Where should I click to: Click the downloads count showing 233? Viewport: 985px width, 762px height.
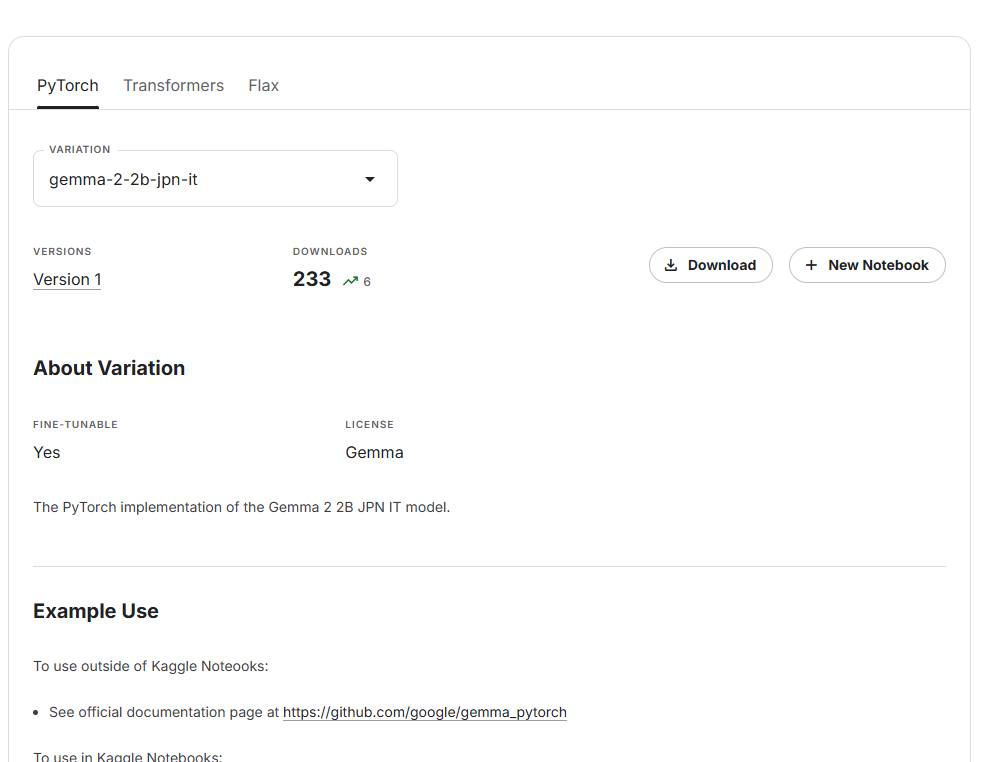click(x=312, y=279)
